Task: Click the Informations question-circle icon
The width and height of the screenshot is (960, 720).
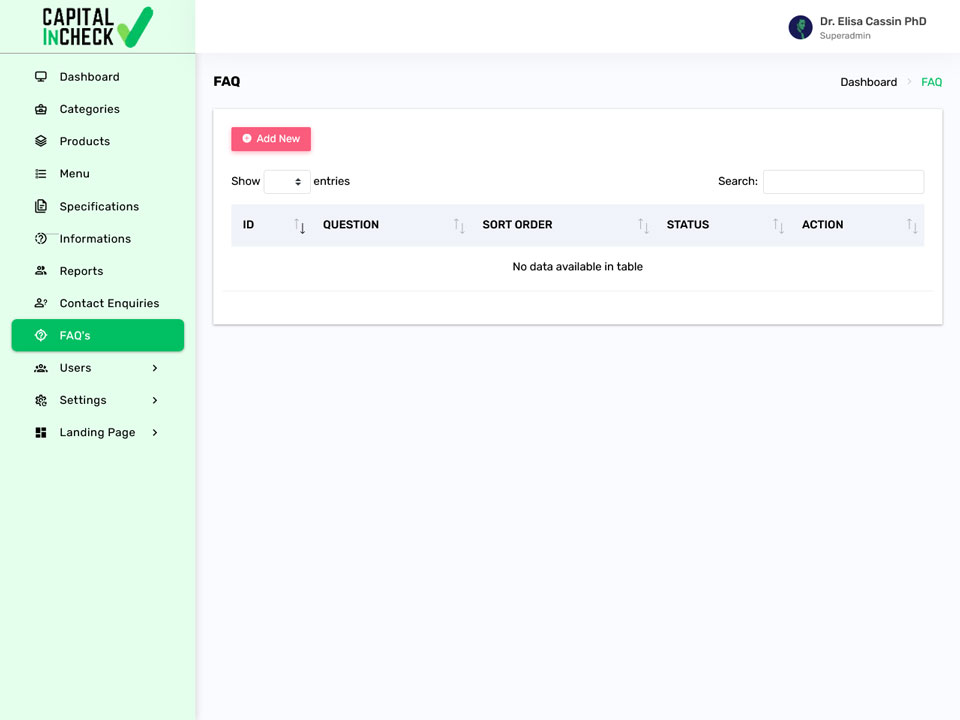Action: (41, 239)
